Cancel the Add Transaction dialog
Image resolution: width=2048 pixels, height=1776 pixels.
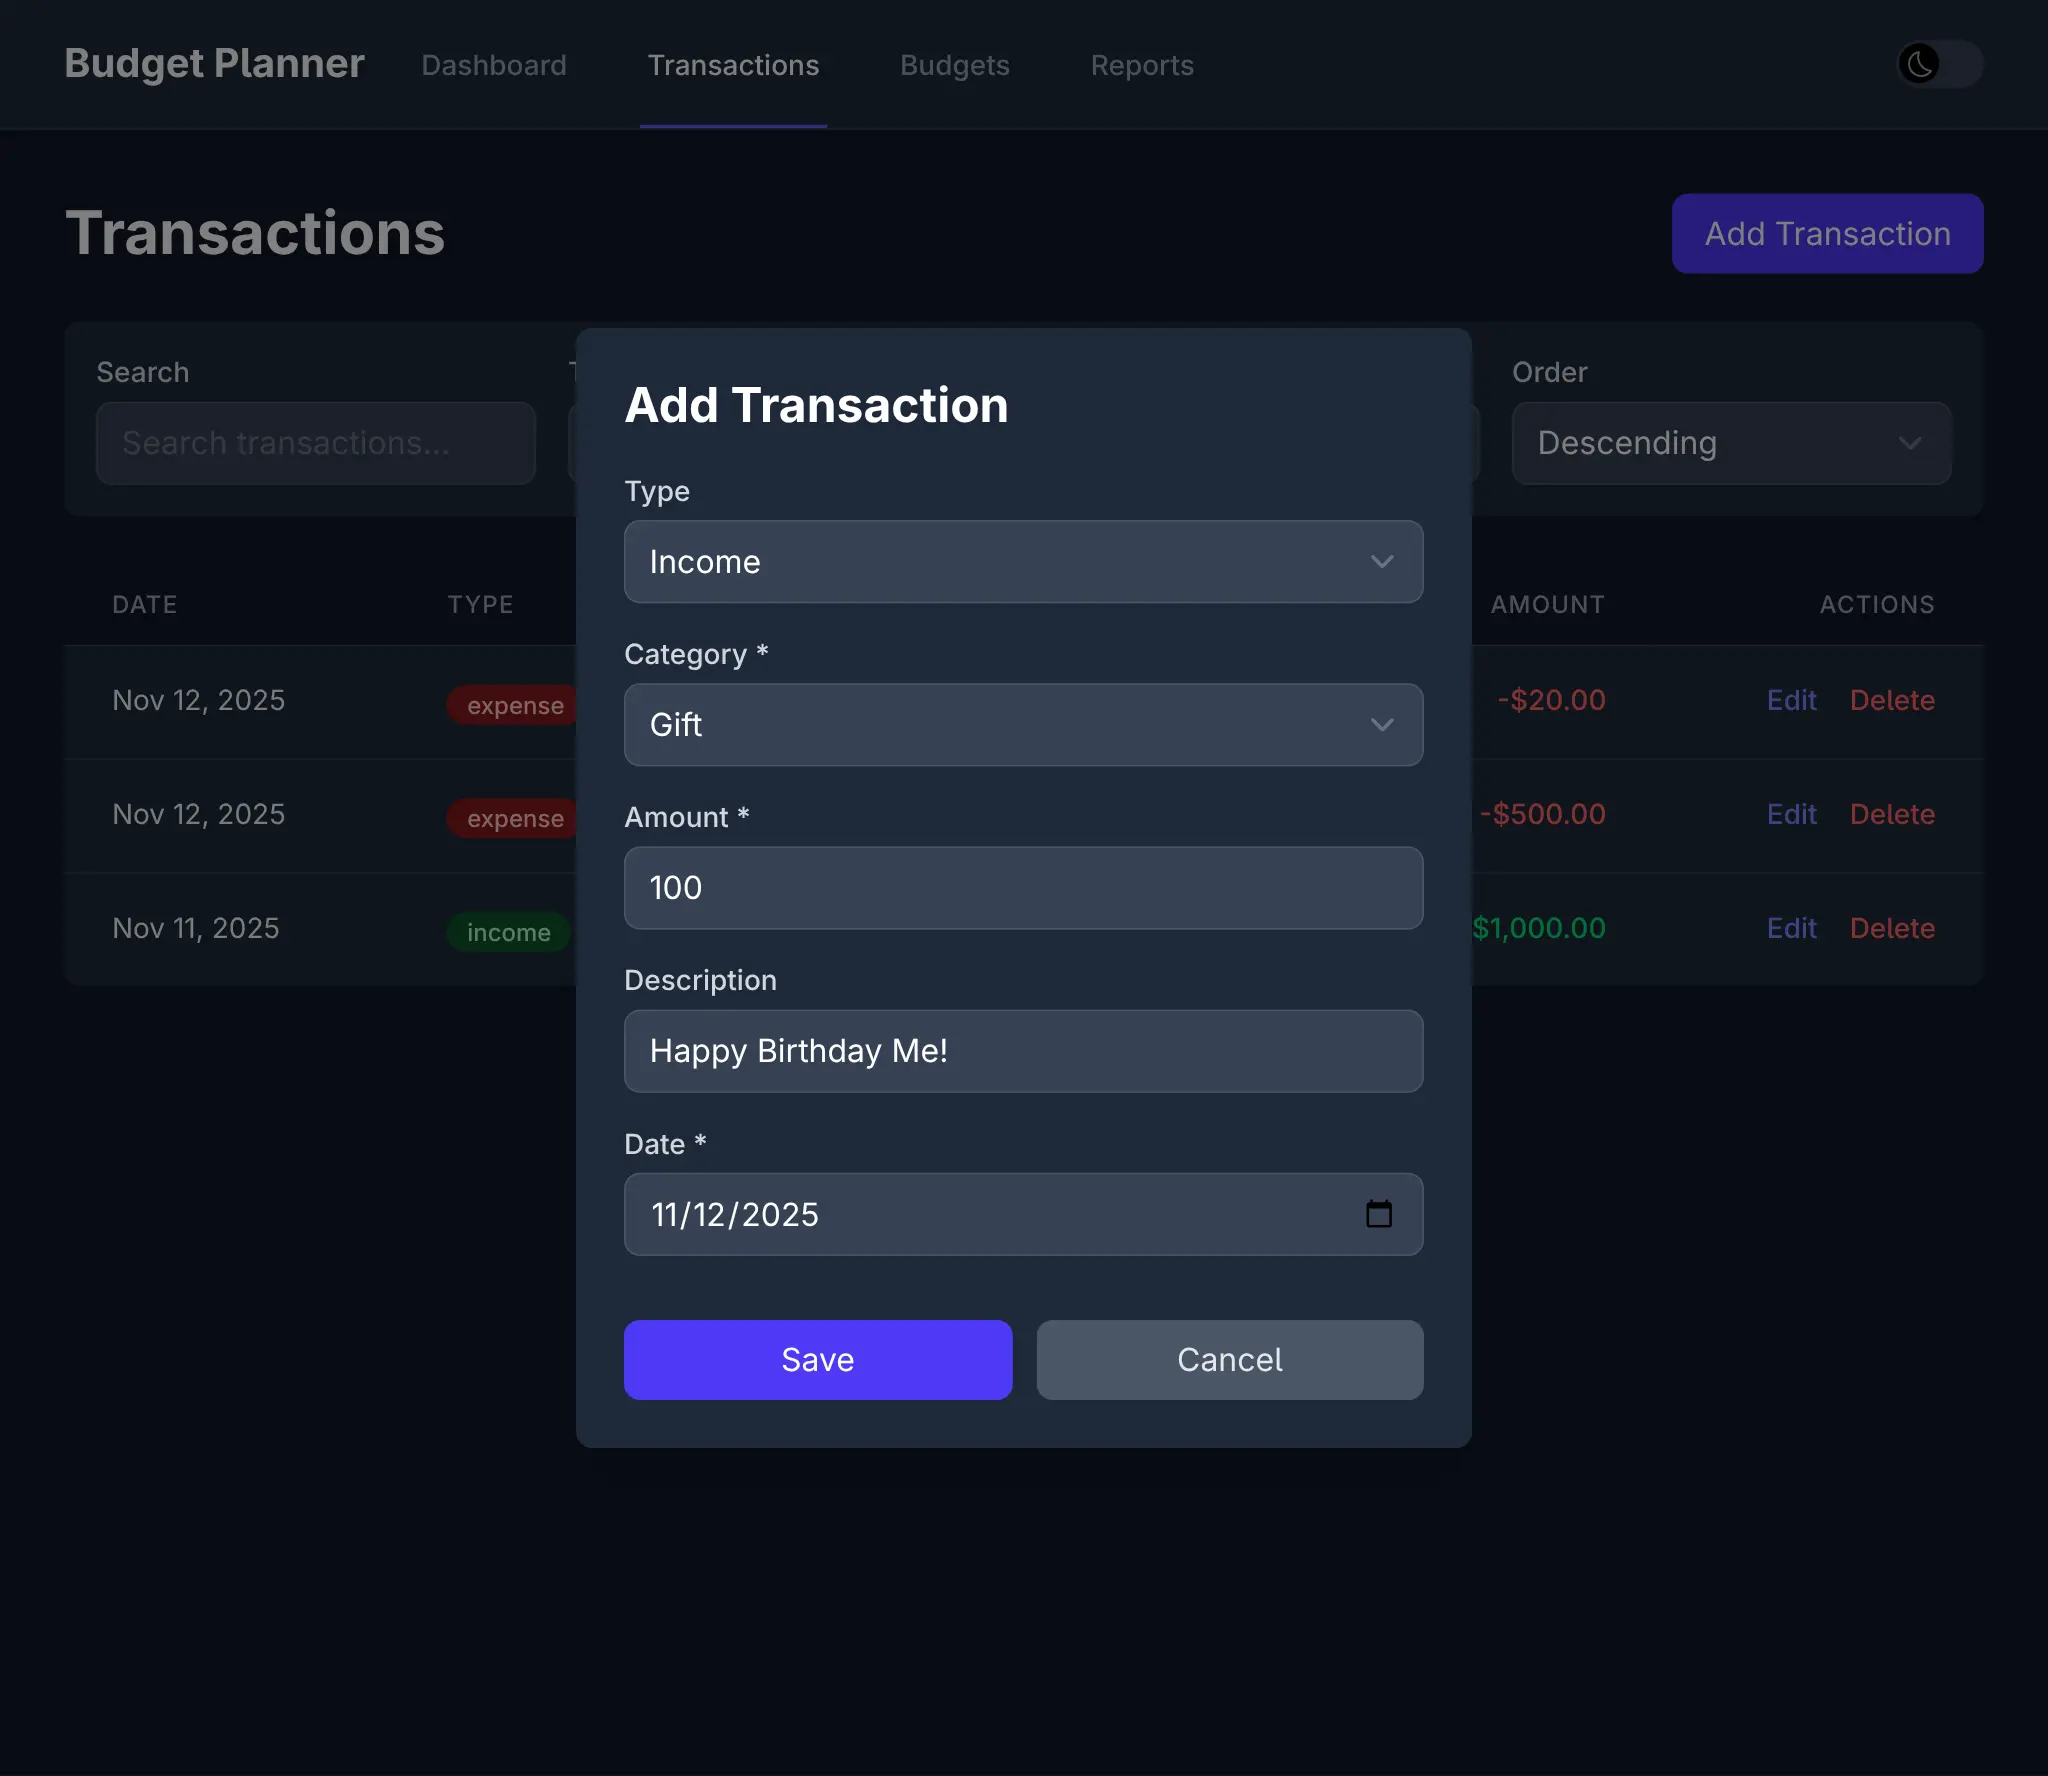pyautogui.click(x=1229, y=1359)
